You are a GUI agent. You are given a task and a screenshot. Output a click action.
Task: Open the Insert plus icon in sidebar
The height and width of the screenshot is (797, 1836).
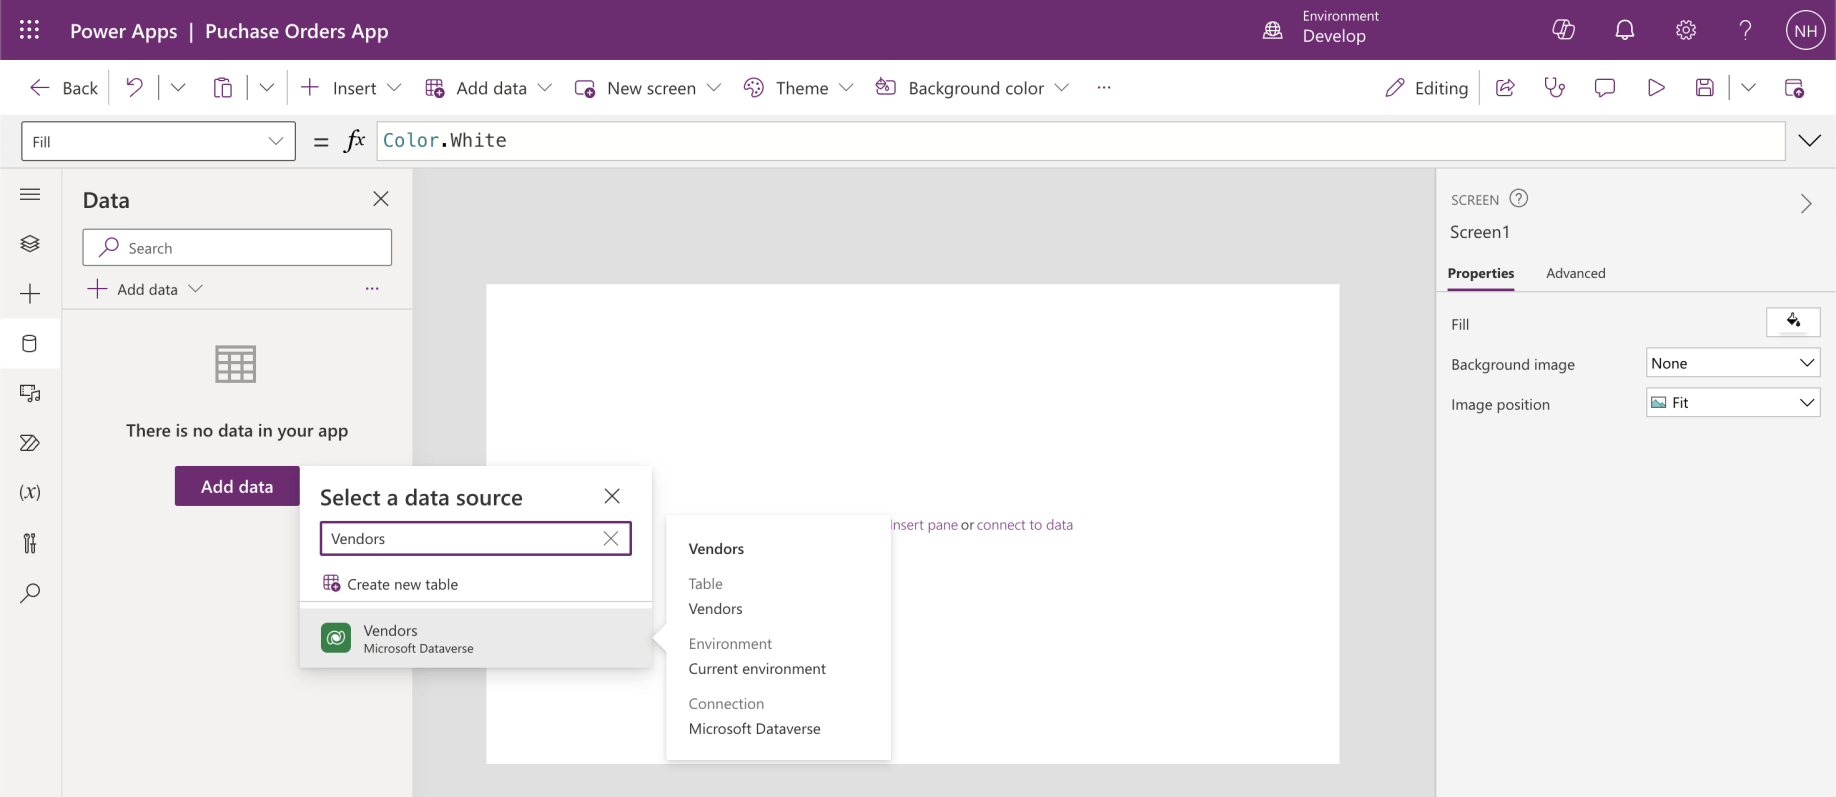(x=30, y=294)
